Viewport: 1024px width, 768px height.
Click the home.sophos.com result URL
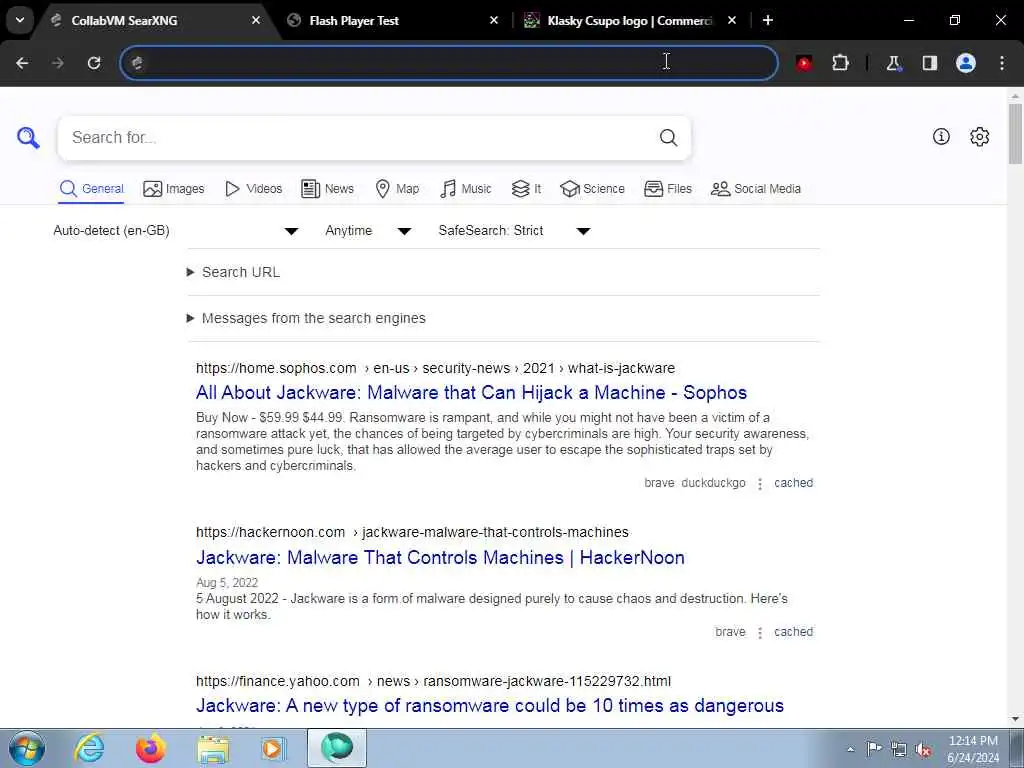coord(436,368)
